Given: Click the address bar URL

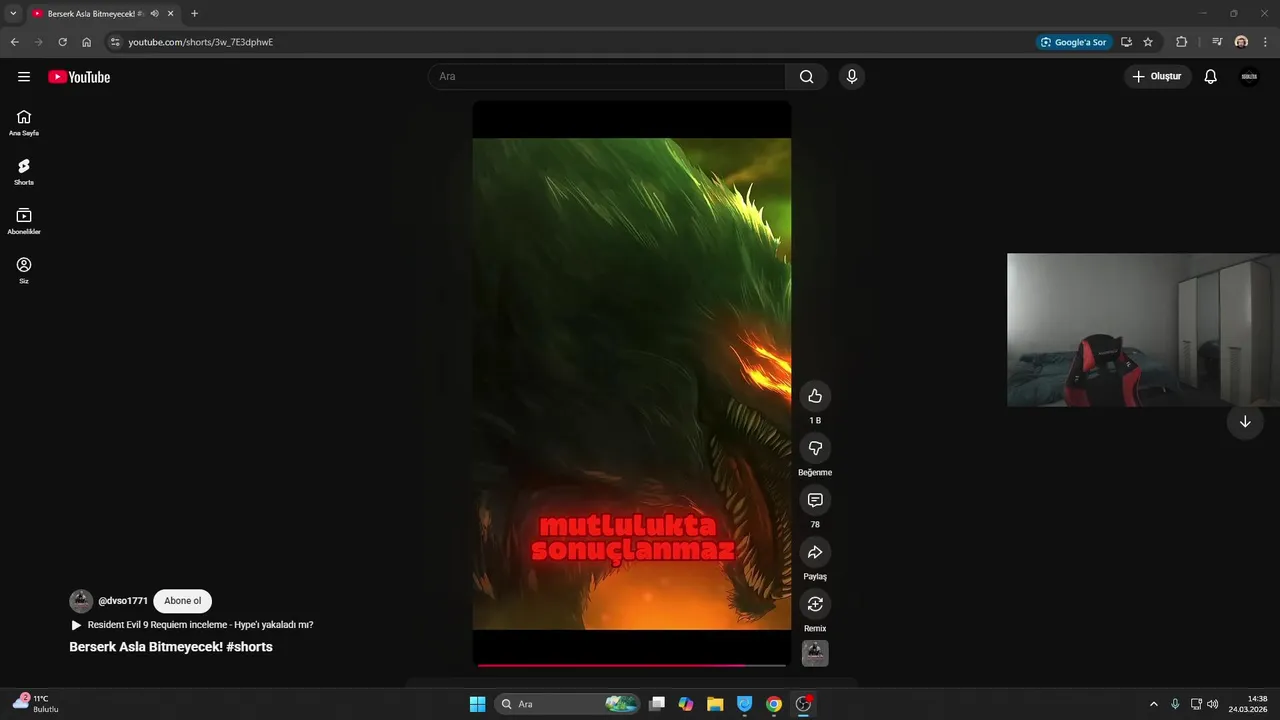Looking at the screenshot, I should pyautogui.click(x=201, y=42).
